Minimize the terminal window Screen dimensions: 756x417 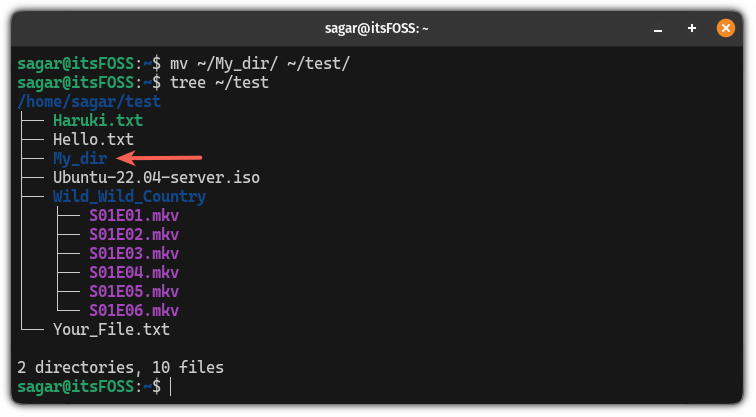tap(659, 29)
